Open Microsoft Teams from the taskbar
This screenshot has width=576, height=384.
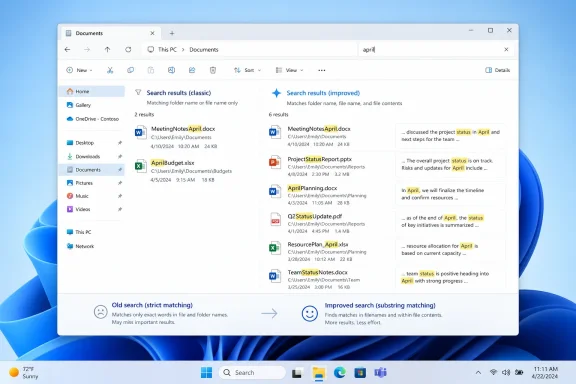(x=381, y=373)
